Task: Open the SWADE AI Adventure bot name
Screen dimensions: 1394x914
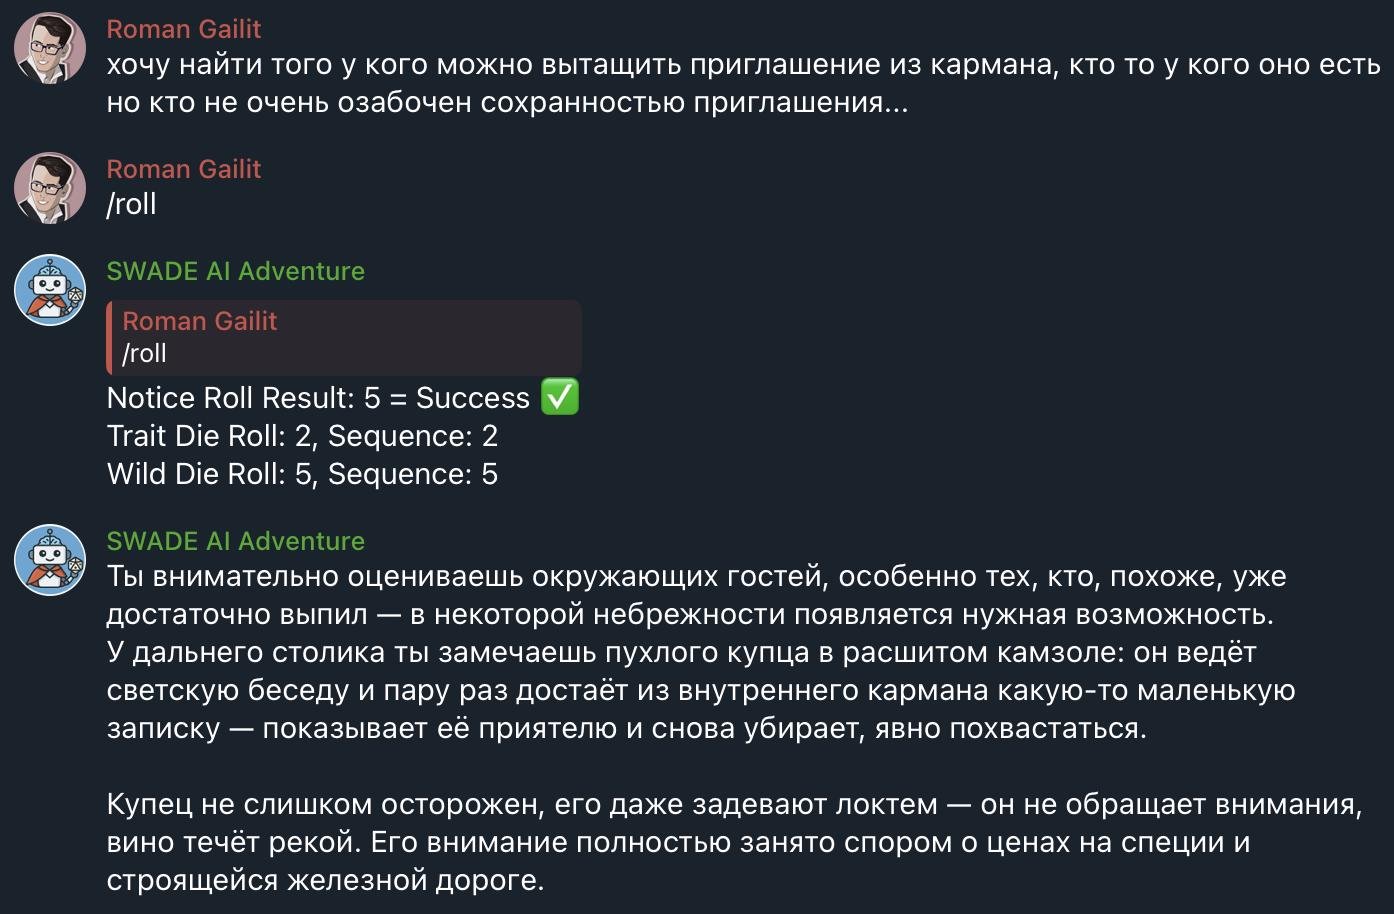Action: (x=236, y=270)
